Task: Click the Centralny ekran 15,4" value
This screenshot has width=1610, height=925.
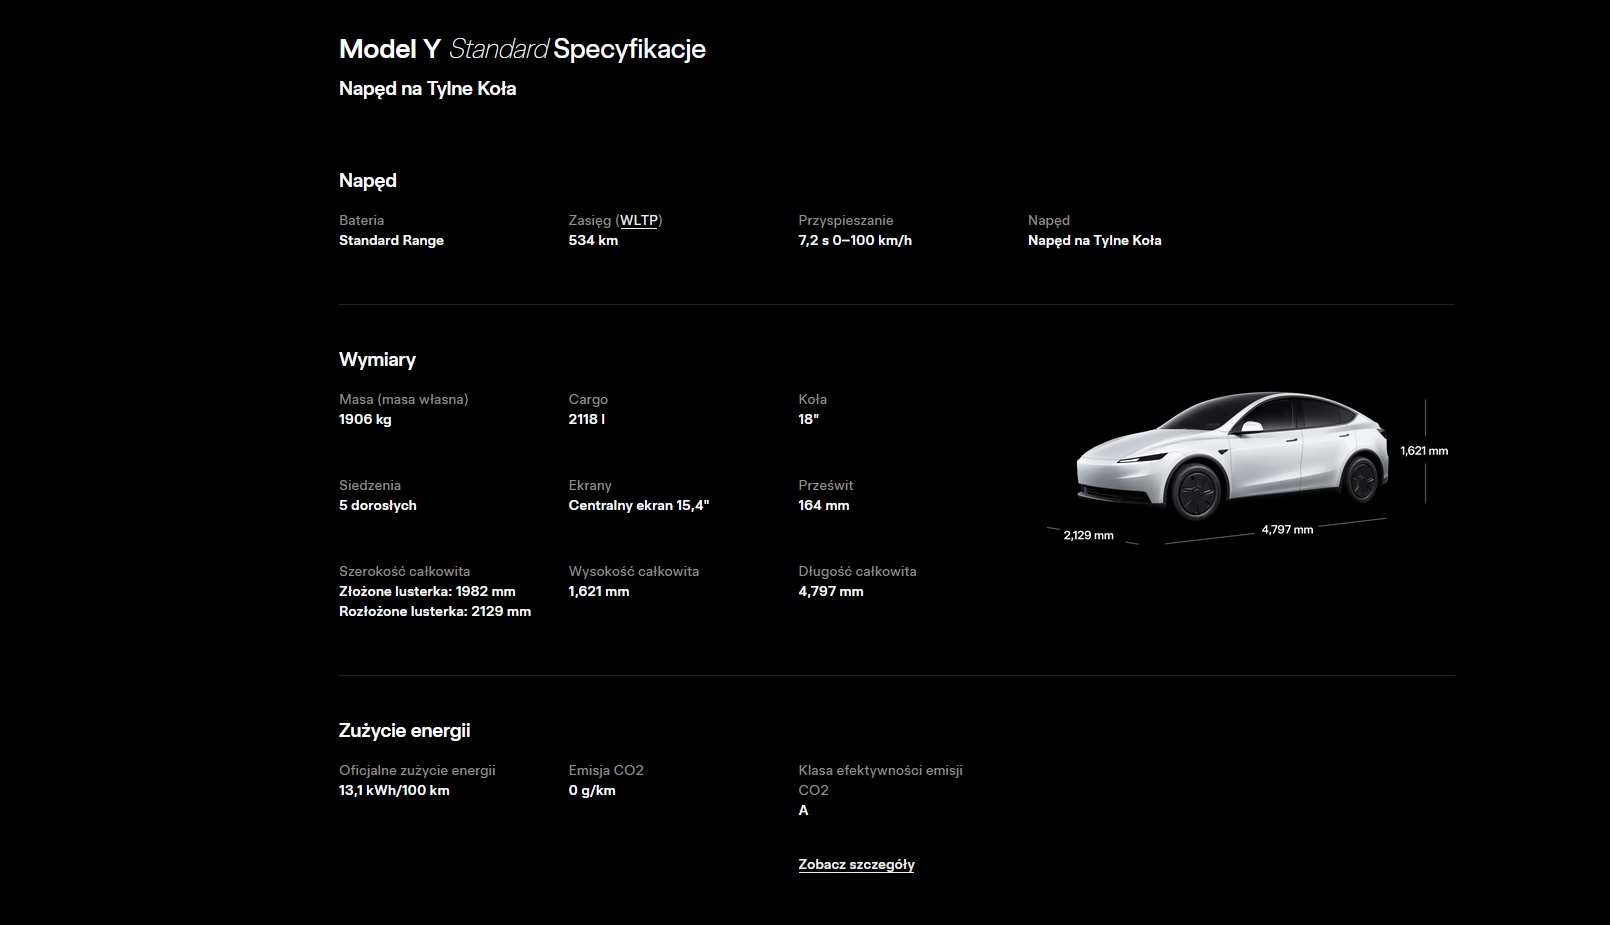Action: 639,506
